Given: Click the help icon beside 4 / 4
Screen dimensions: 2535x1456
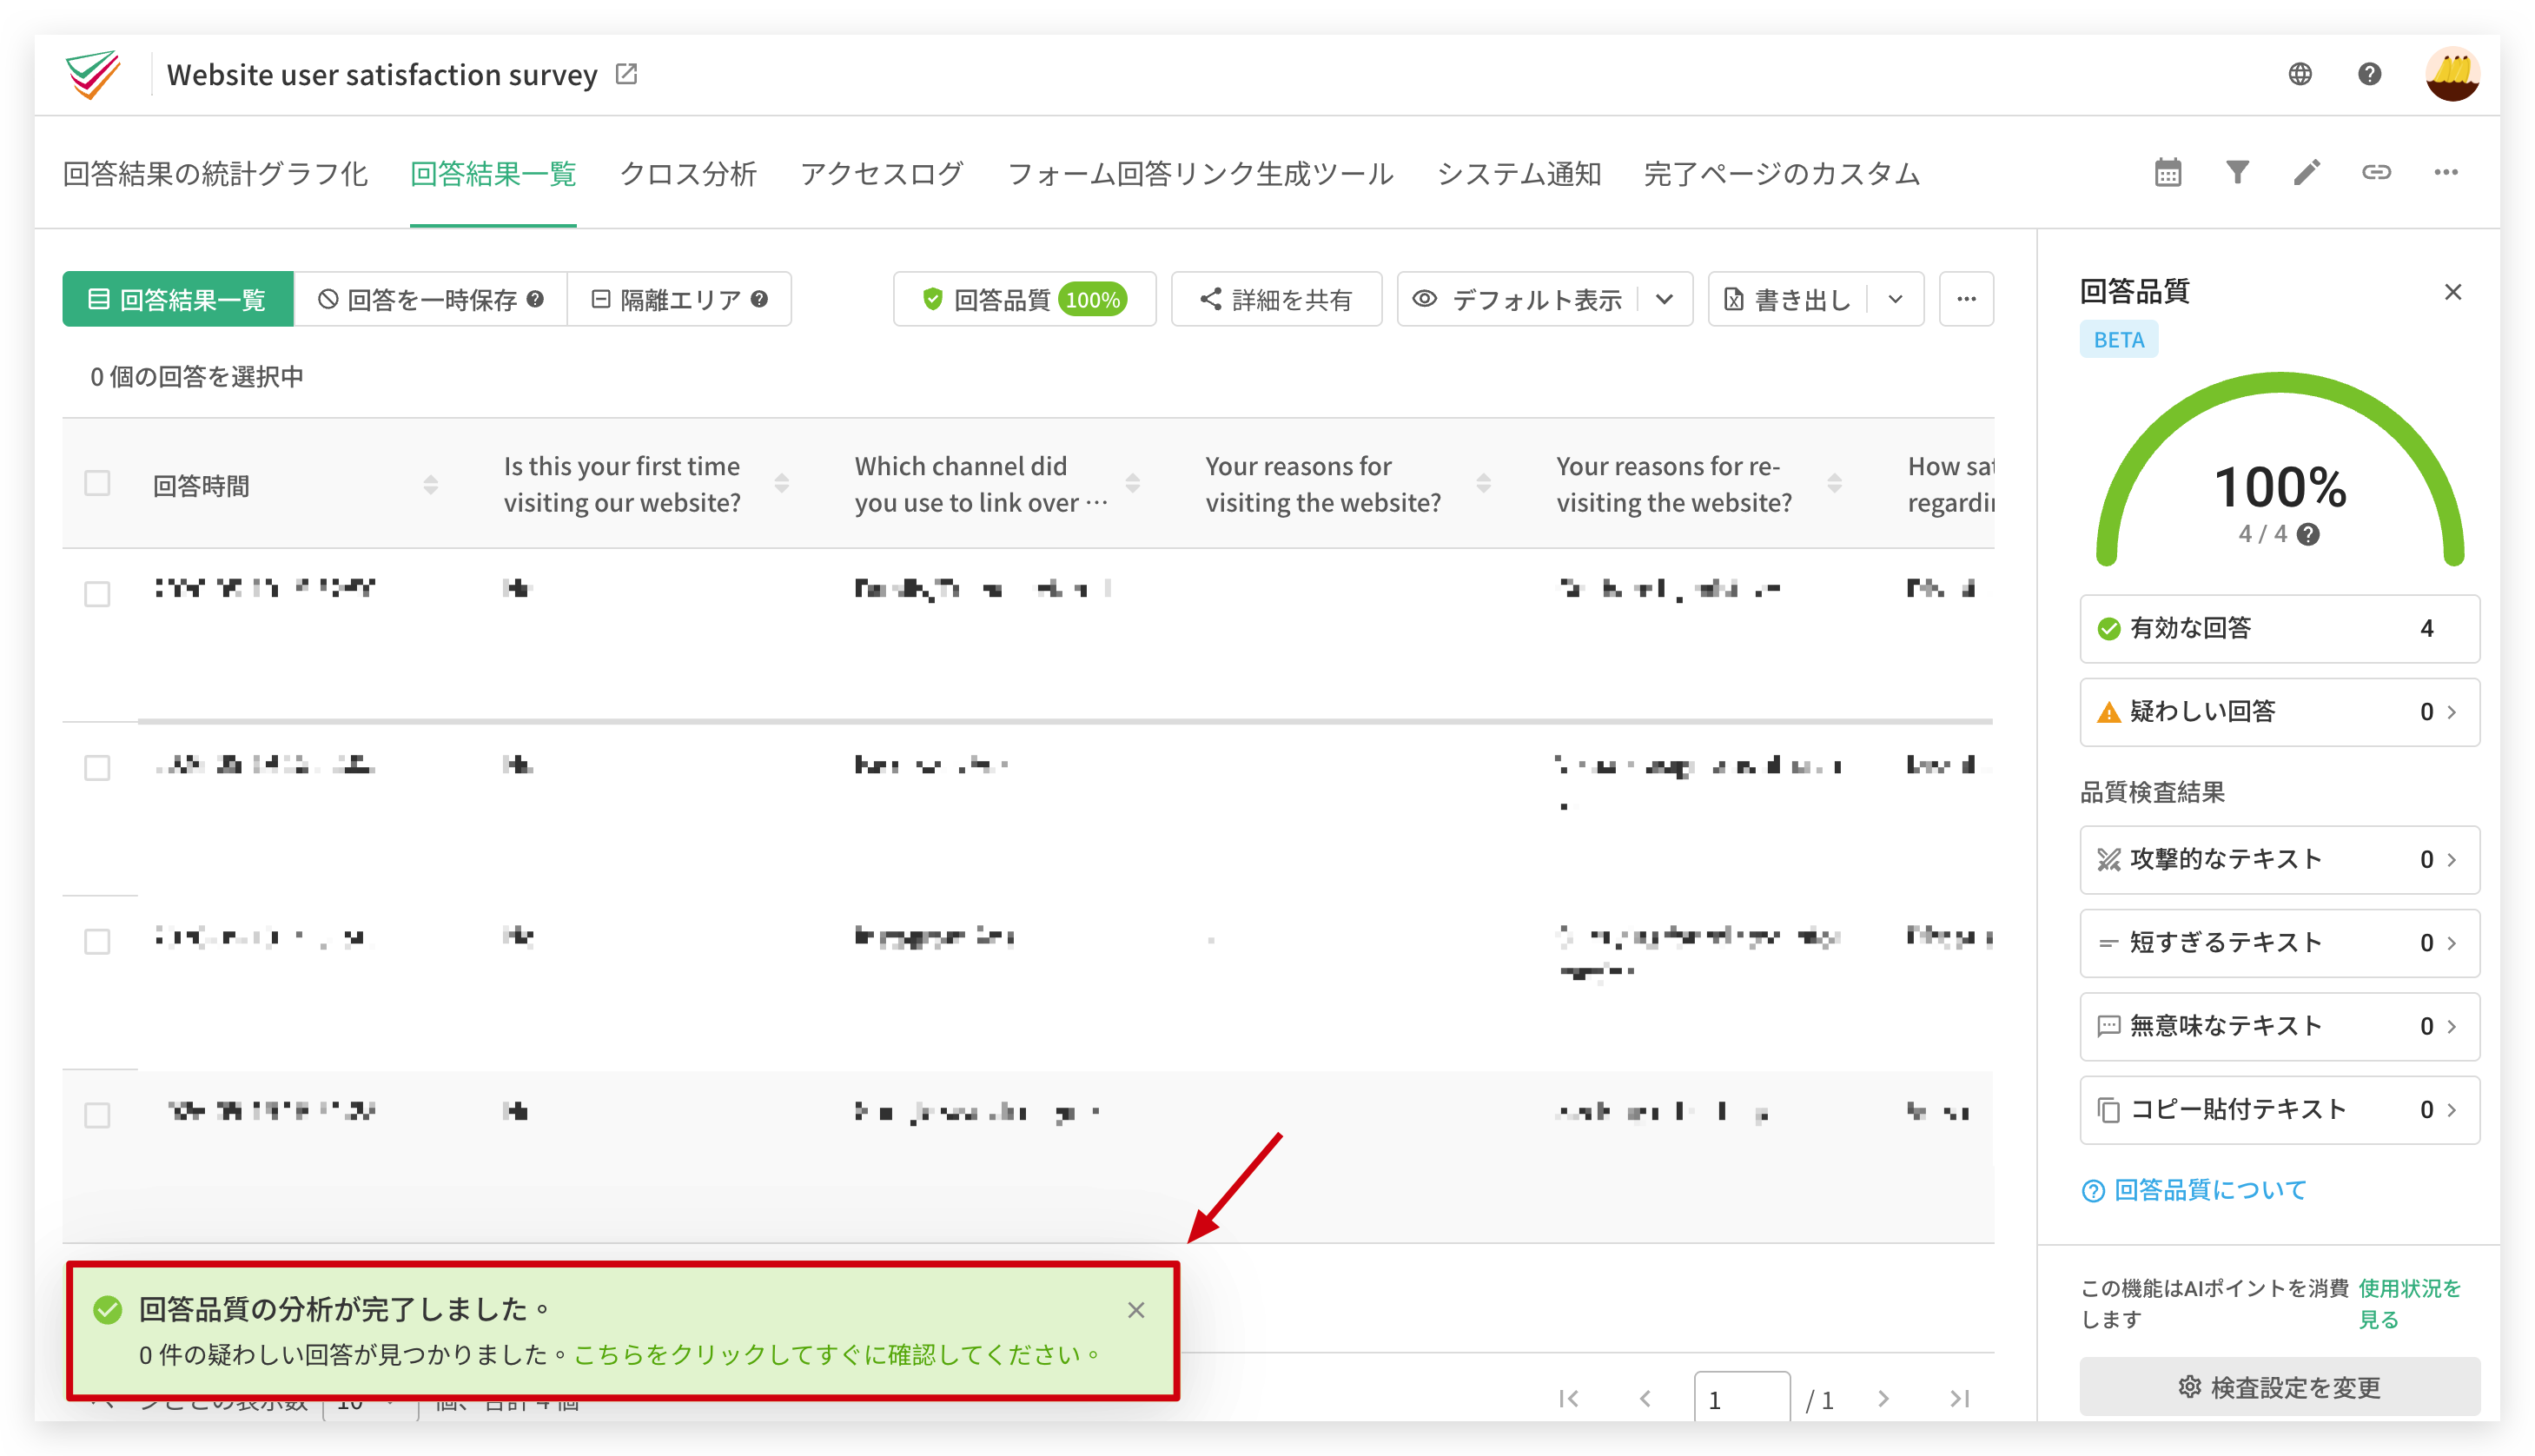Looking at the screenshot, I should pos(2307,534).
